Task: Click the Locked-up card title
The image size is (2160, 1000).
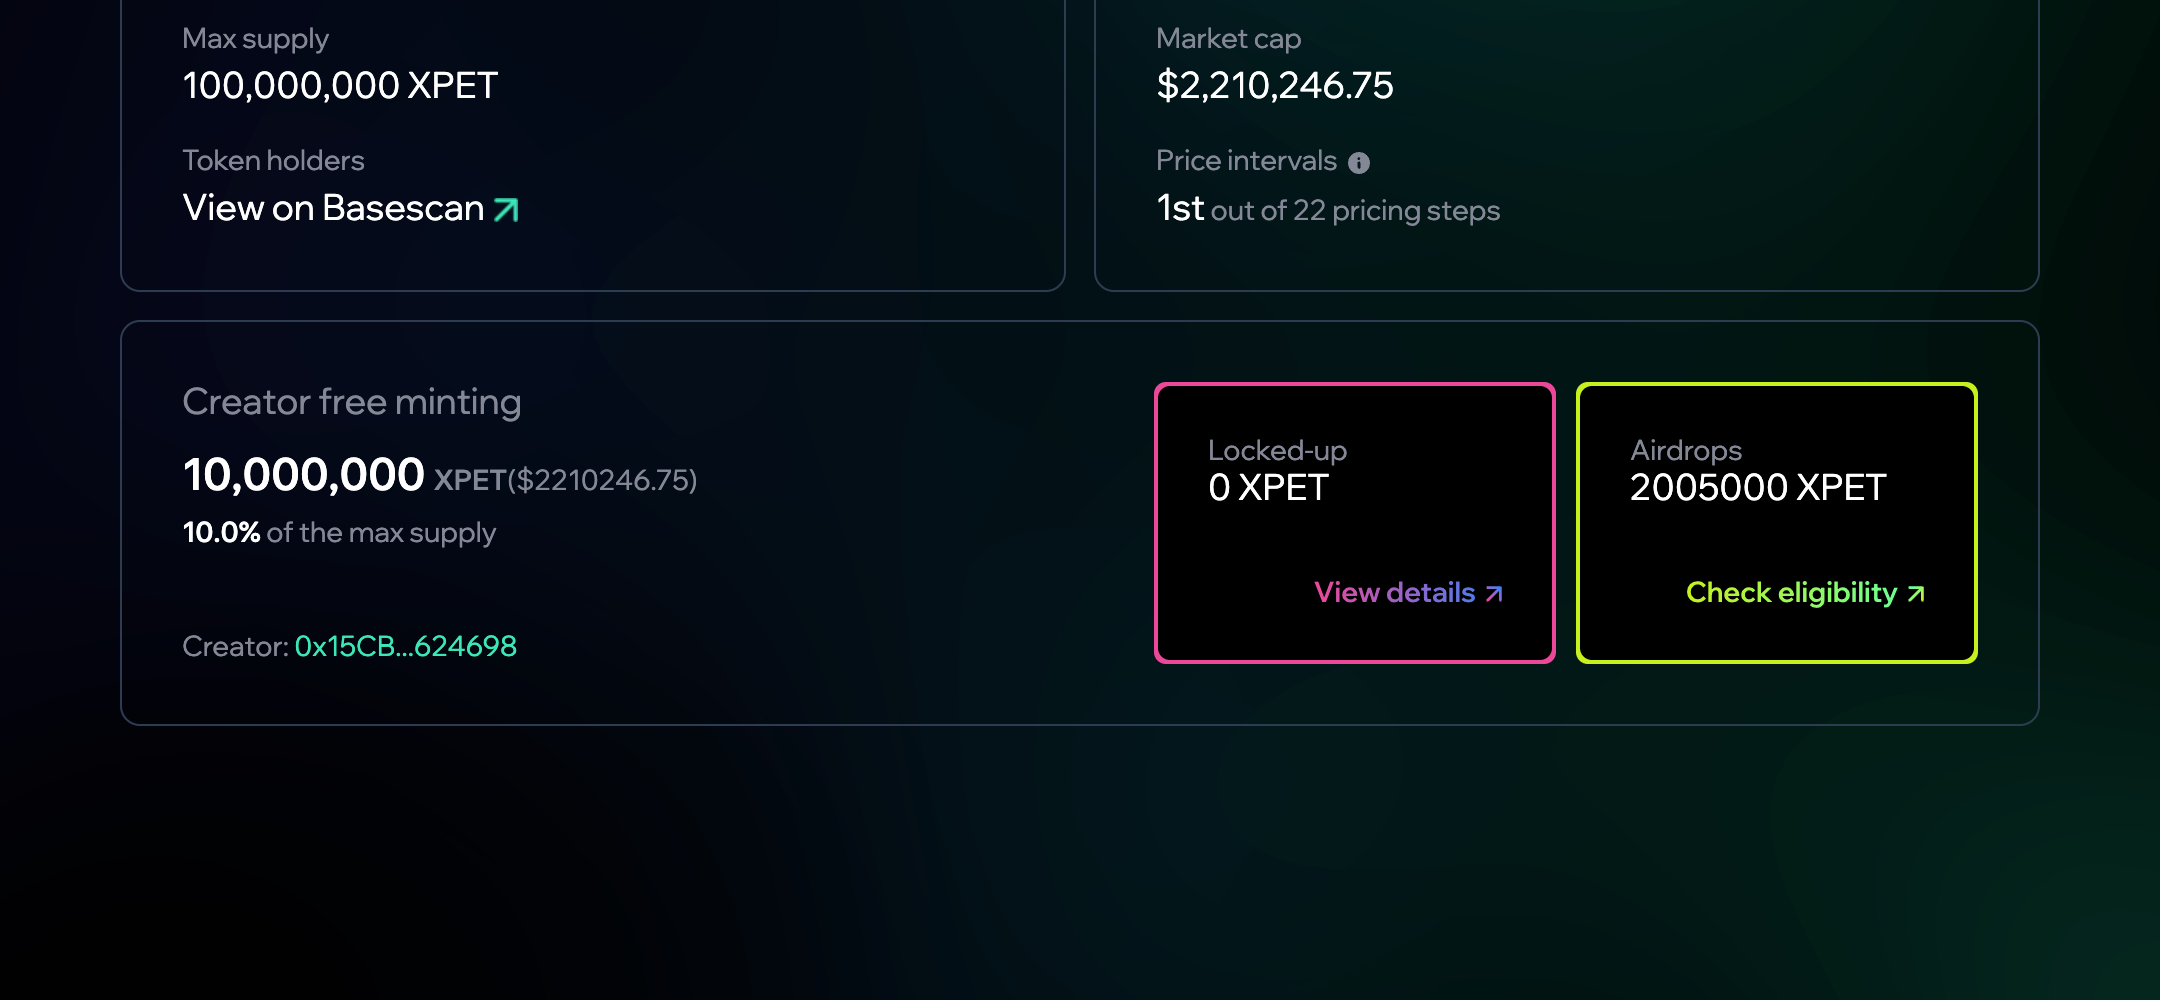Action: pos(1277,451)
